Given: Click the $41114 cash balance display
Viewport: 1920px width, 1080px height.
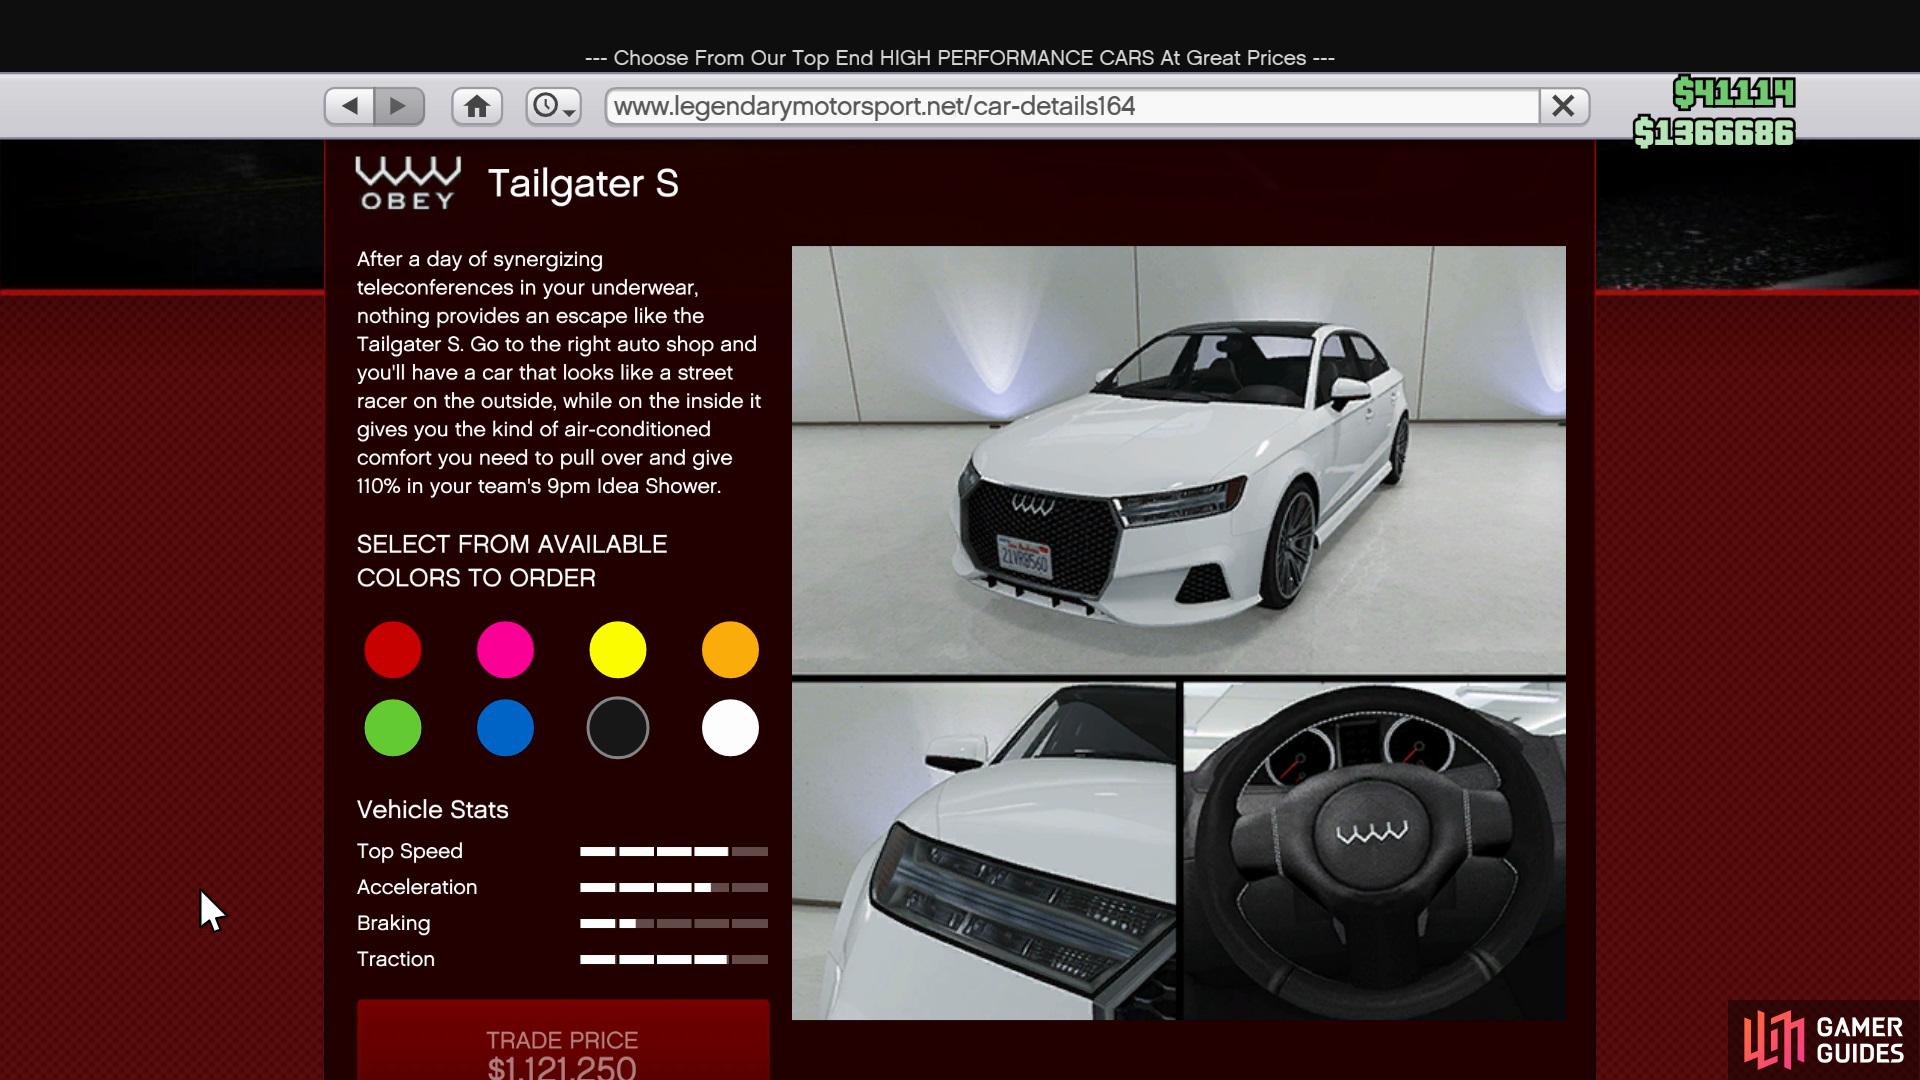Looking at the screenshot, I should coord(1734,93).
